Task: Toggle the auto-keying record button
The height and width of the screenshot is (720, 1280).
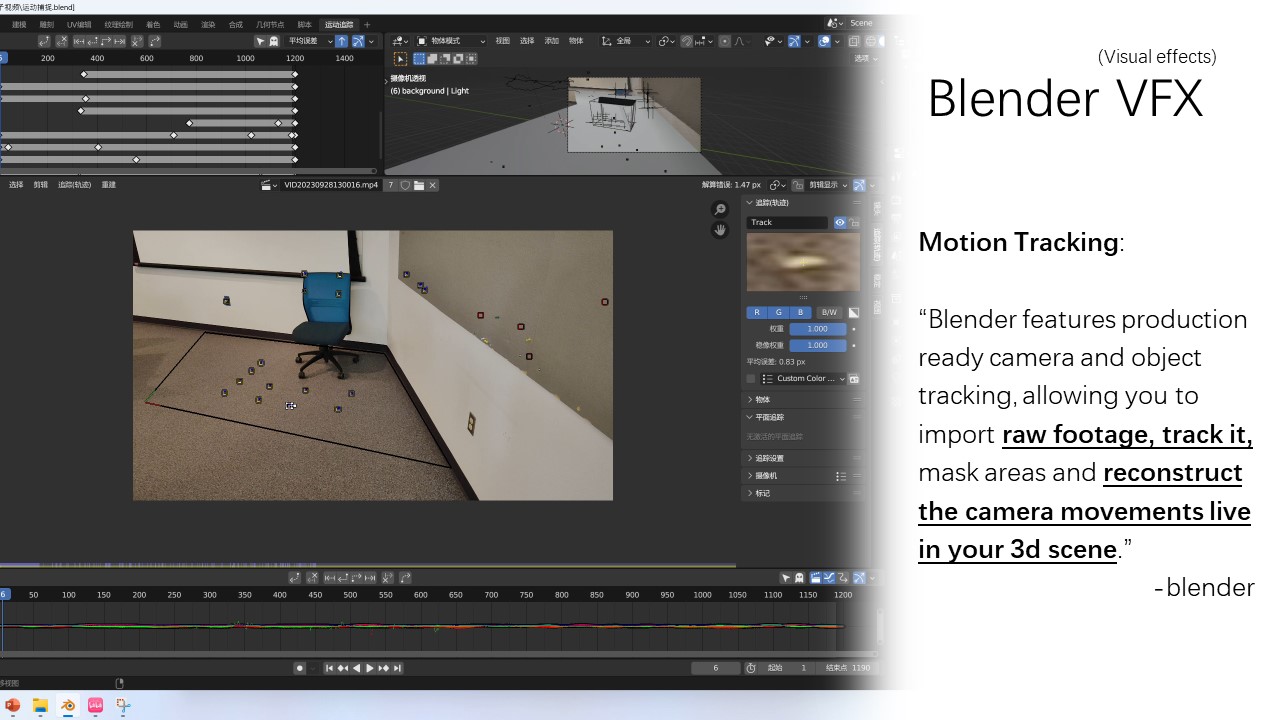Action: click(x=299, y=668)
